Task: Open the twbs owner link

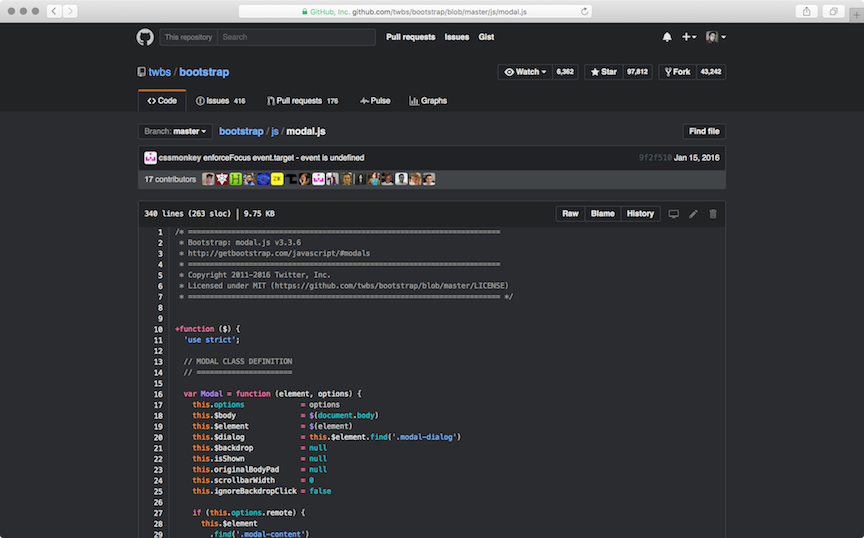Action: pos(160,72)
